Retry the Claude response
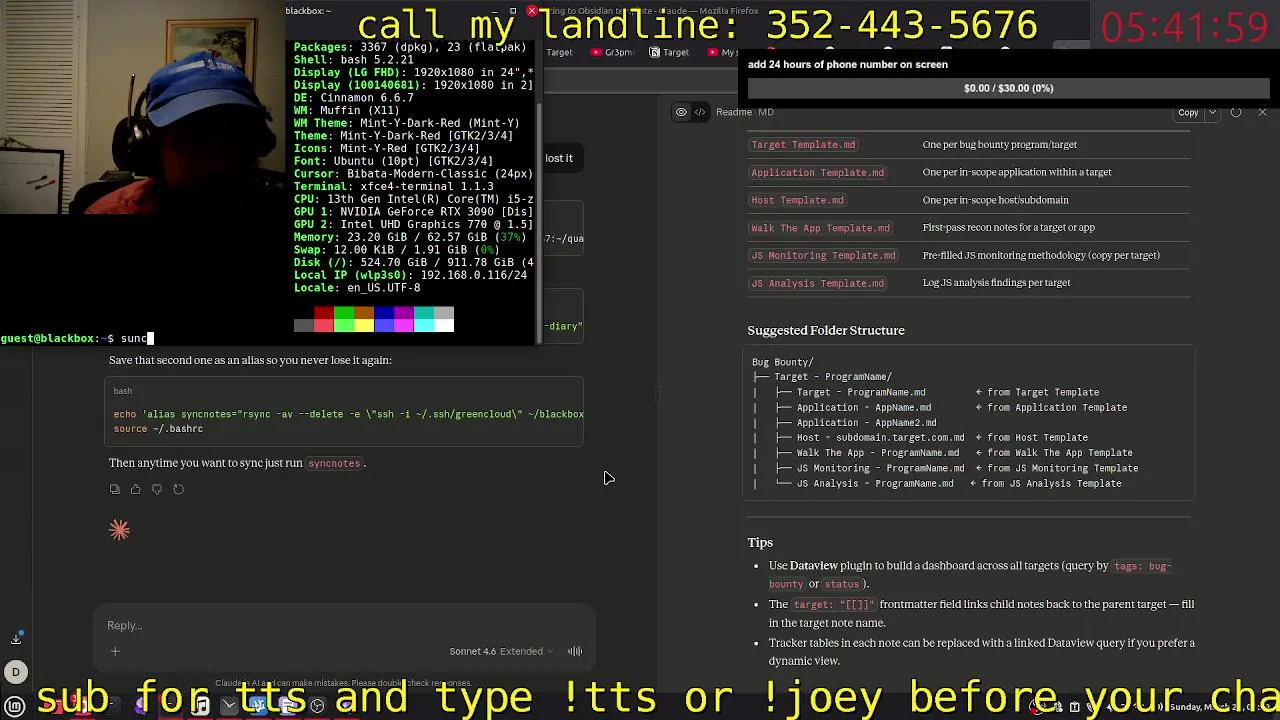 (178, 489)
